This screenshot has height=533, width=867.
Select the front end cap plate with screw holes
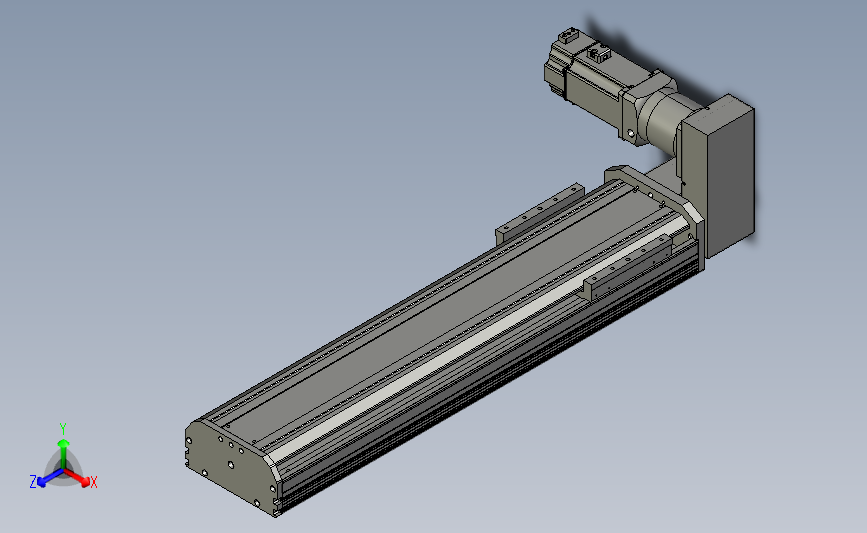[x=231, y=467]
